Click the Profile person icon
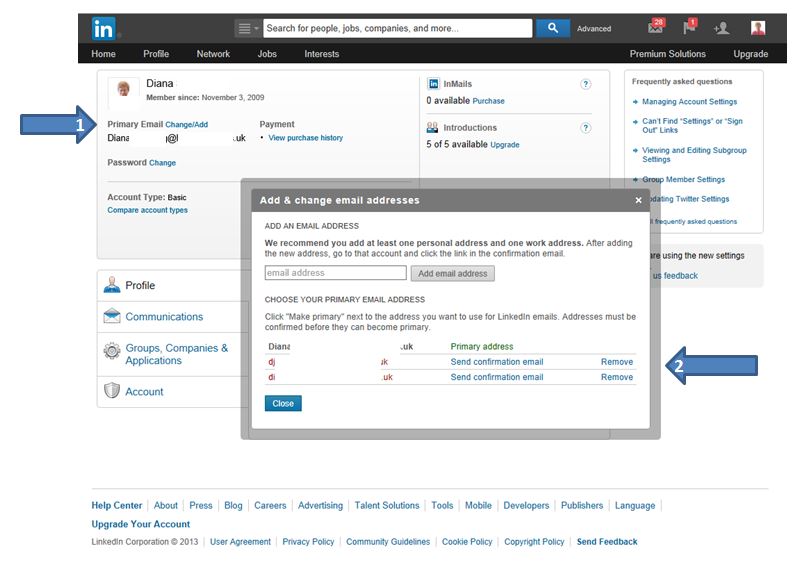The width and height of the screenshot is (799, 564). (x=112, y=285)
